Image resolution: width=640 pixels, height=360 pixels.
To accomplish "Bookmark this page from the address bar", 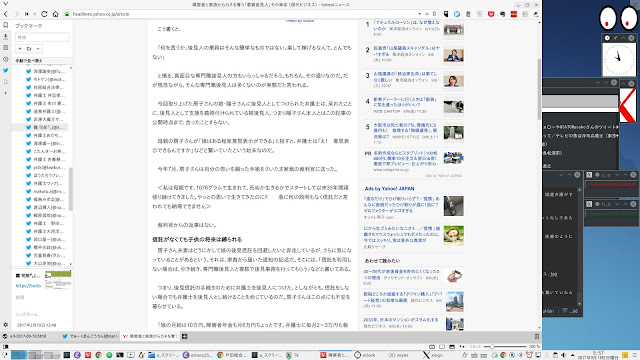I will pos(434,14).
